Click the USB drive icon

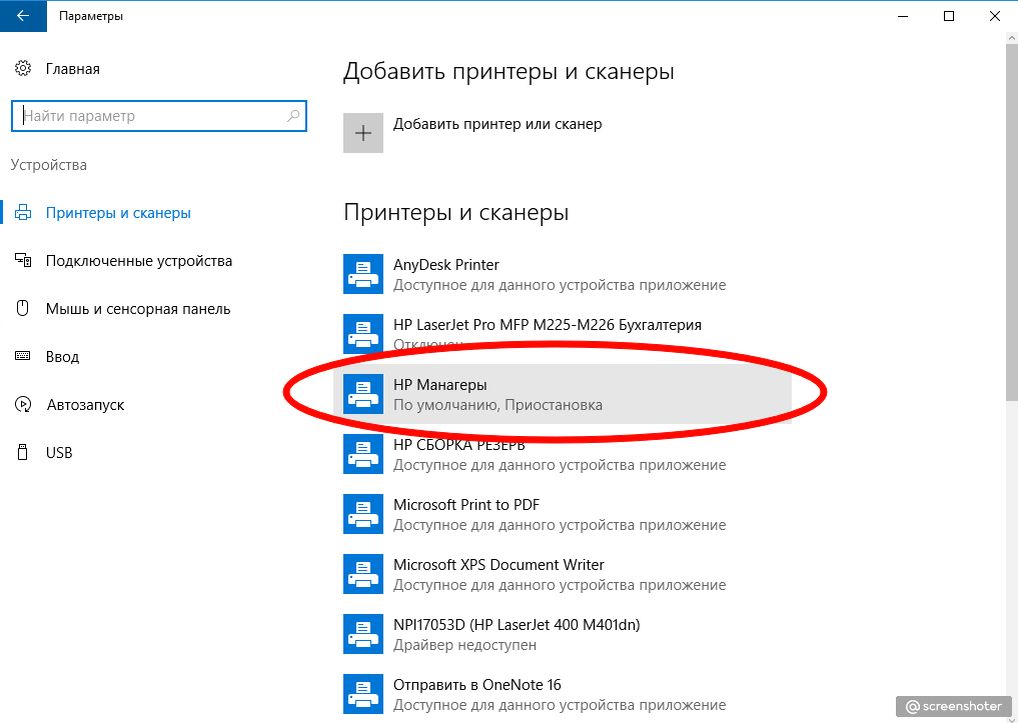pyautogui.click(x=23, y=452)
